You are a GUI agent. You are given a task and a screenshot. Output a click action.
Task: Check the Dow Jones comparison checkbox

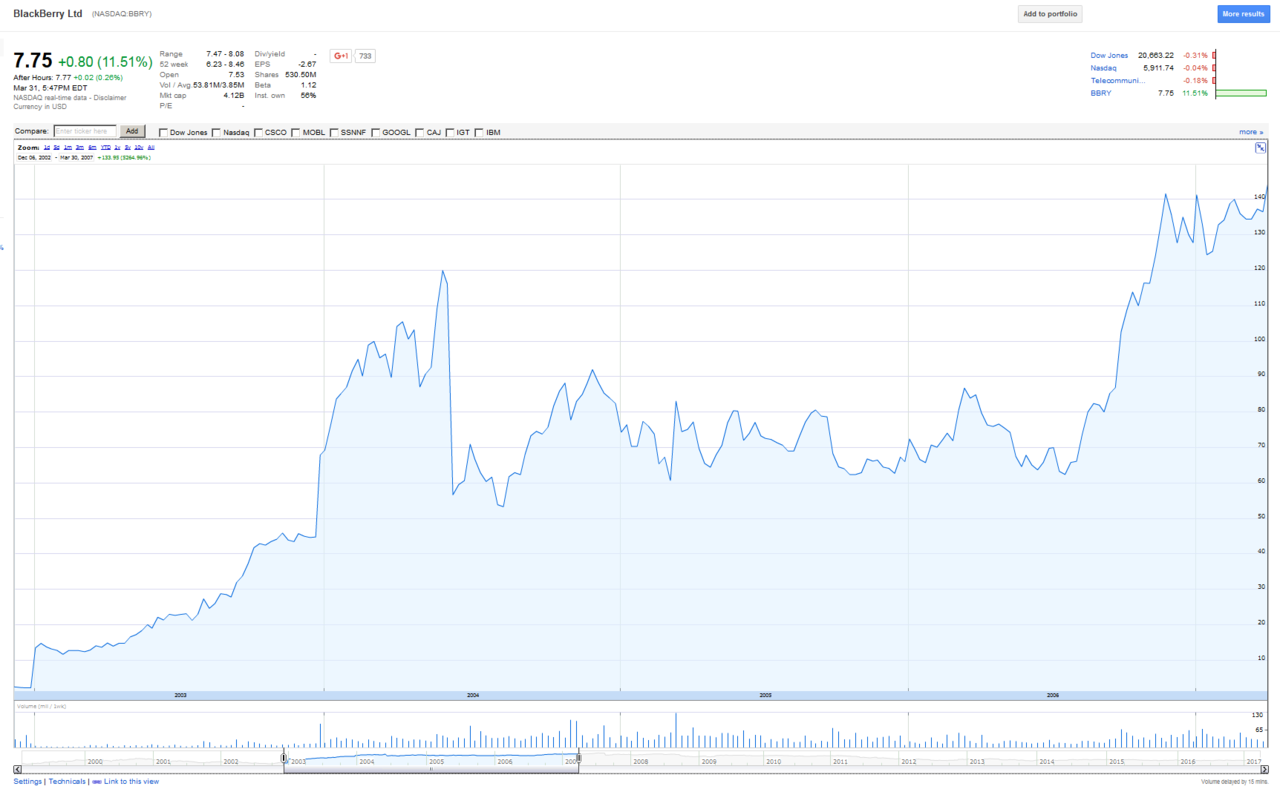pyautogui.click(x=164, y=132)
